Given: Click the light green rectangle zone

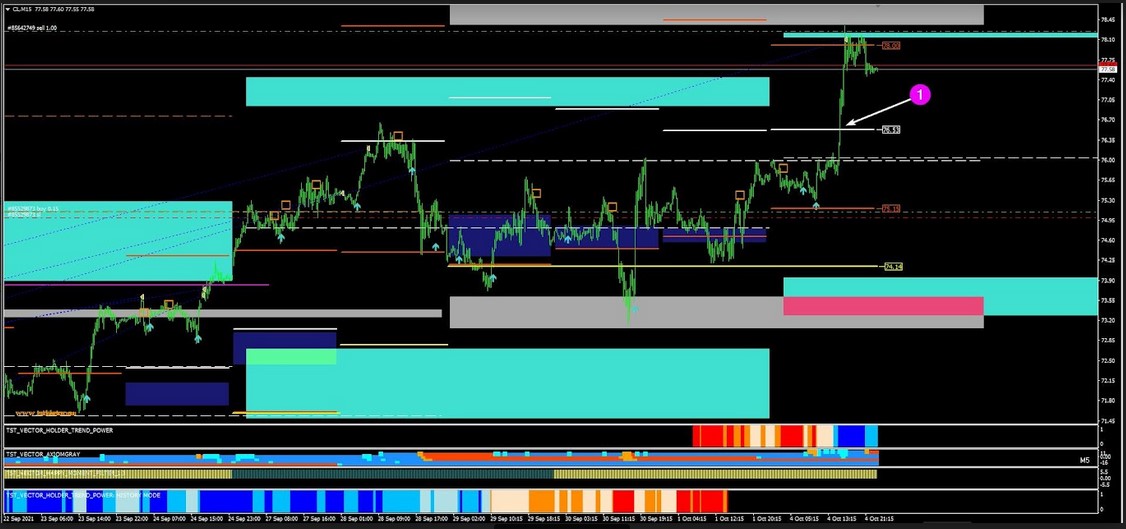Looking at the screenshot, I should coord(291,357).
